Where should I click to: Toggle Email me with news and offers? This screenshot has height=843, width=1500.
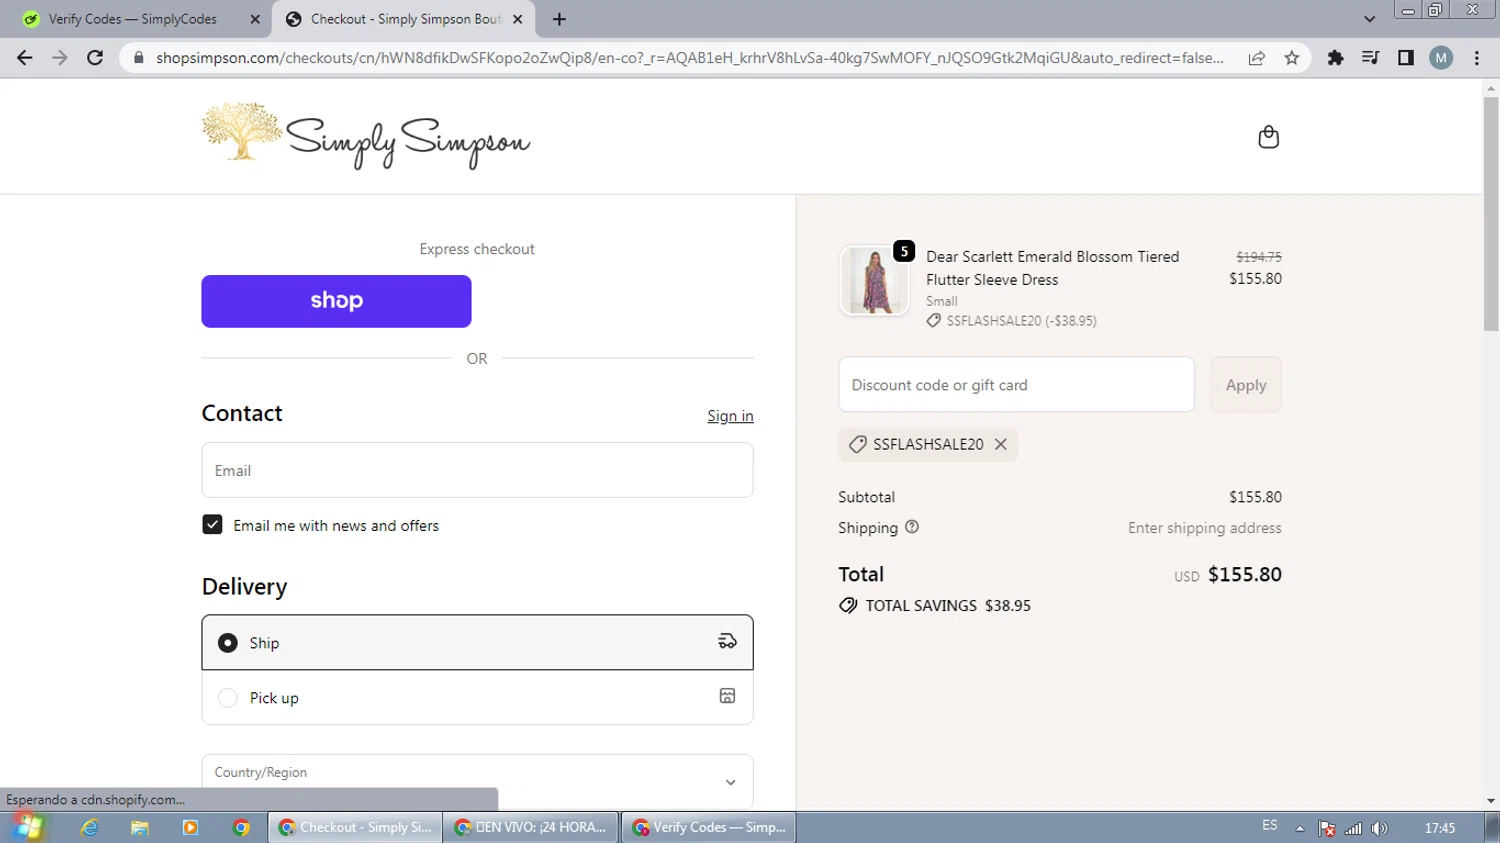212,525
